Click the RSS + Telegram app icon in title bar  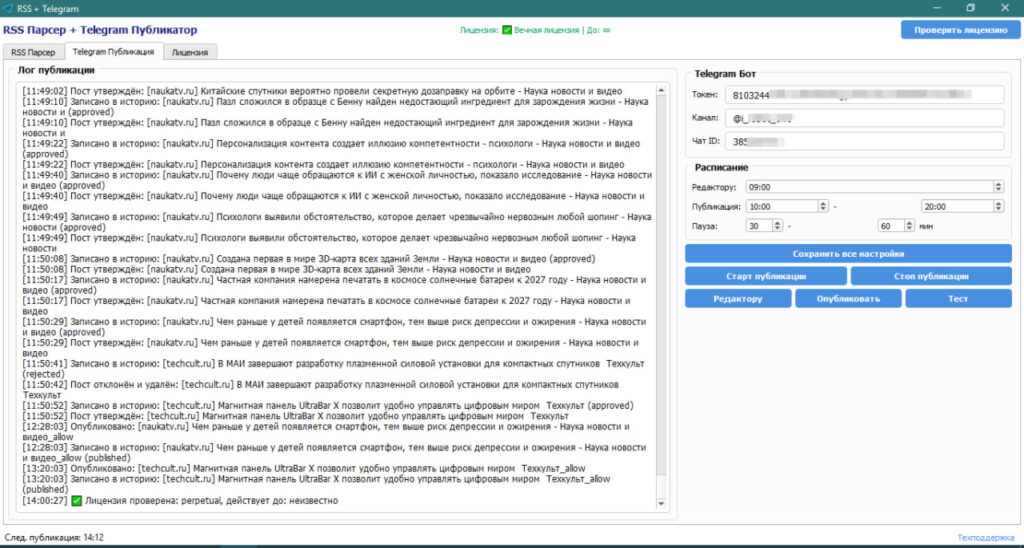click(x=8, y=8)
